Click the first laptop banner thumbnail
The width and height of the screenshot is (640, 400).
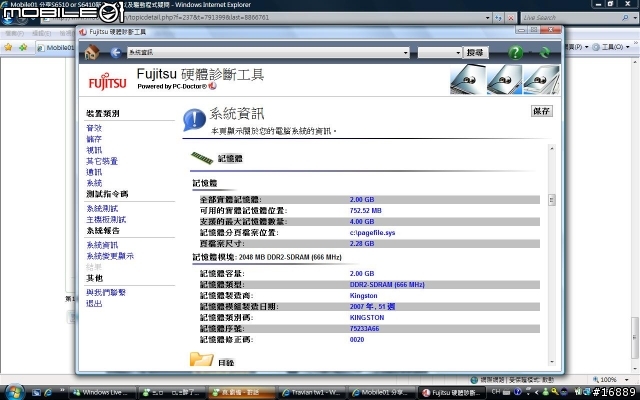click(468, 79)
